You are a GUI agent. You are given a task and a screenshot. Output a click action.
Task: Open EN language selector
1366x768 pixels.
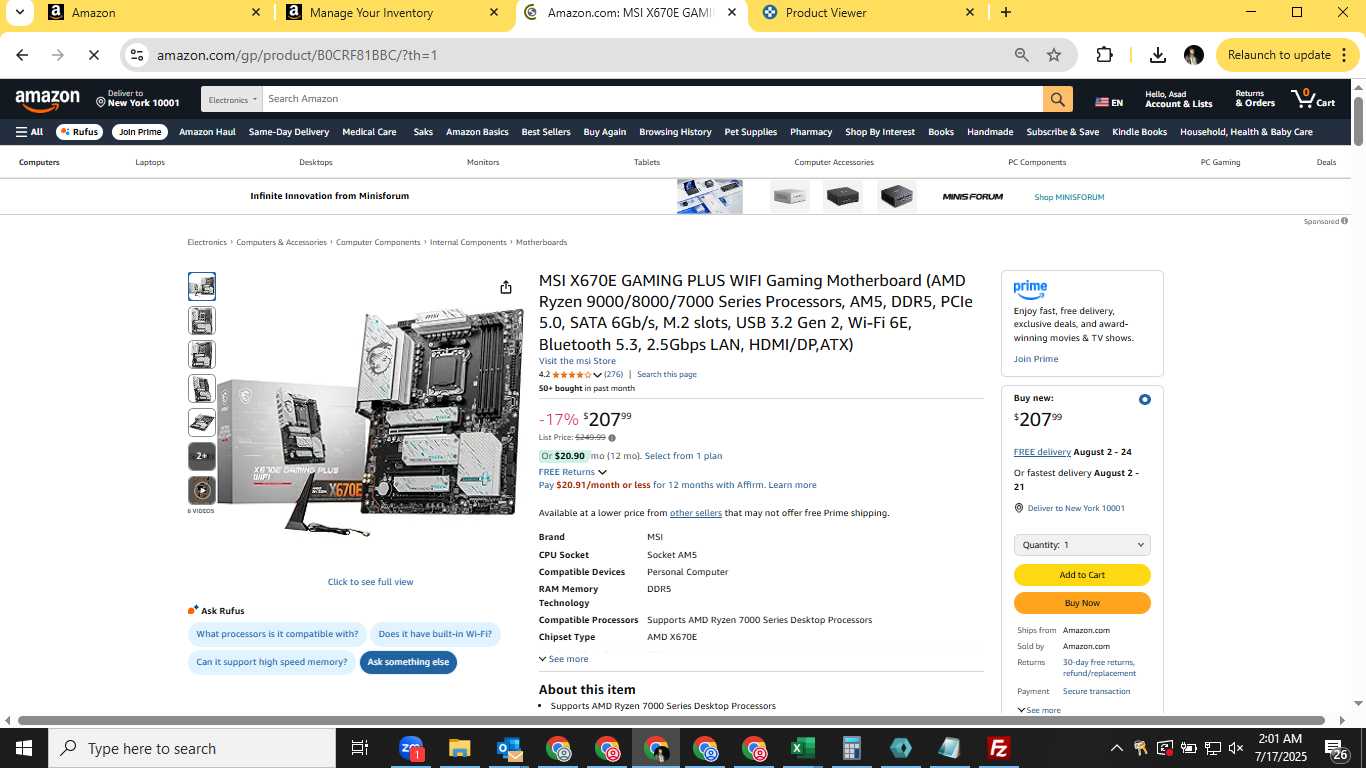point(1109,102)
